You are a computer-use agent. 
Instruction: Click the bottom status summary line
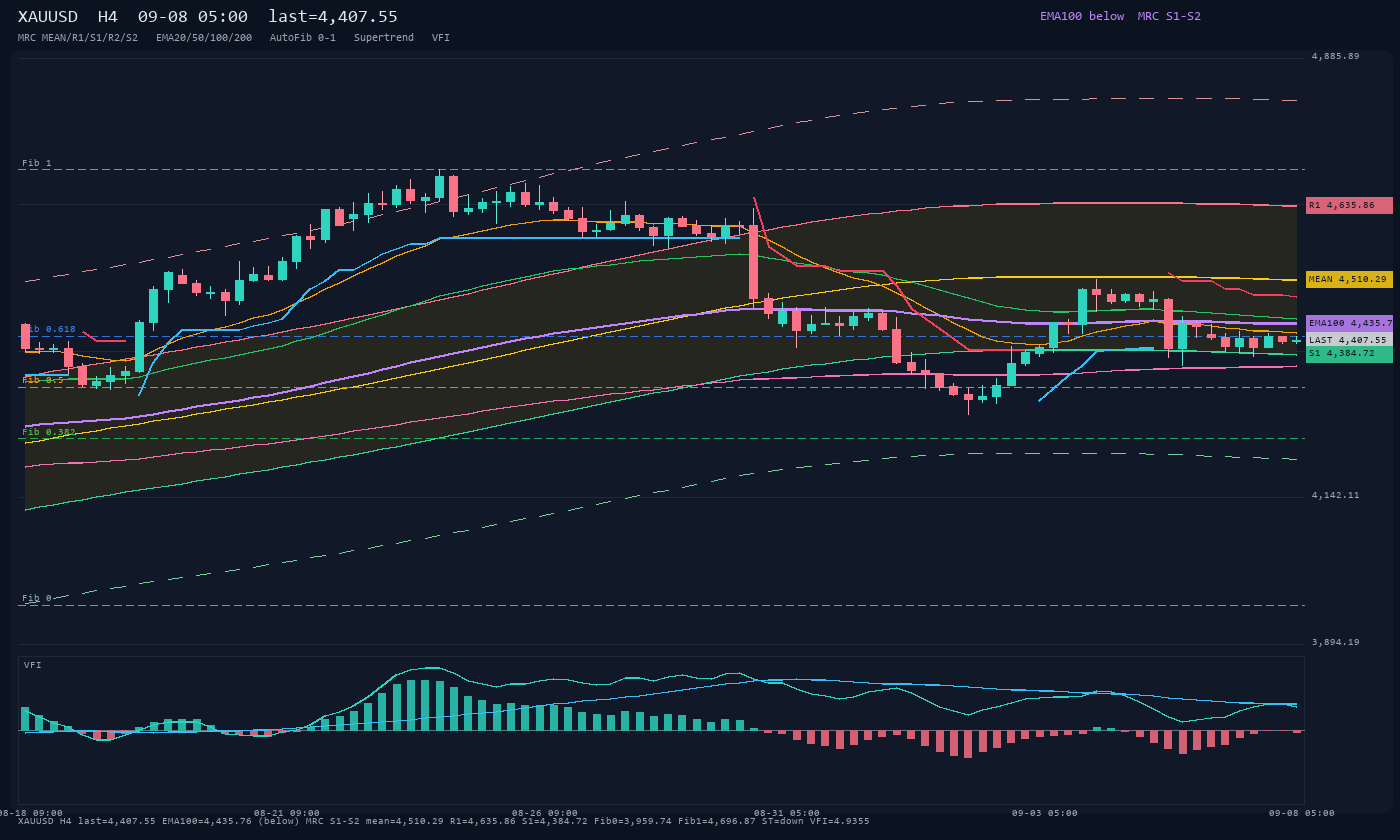point(444,821)
